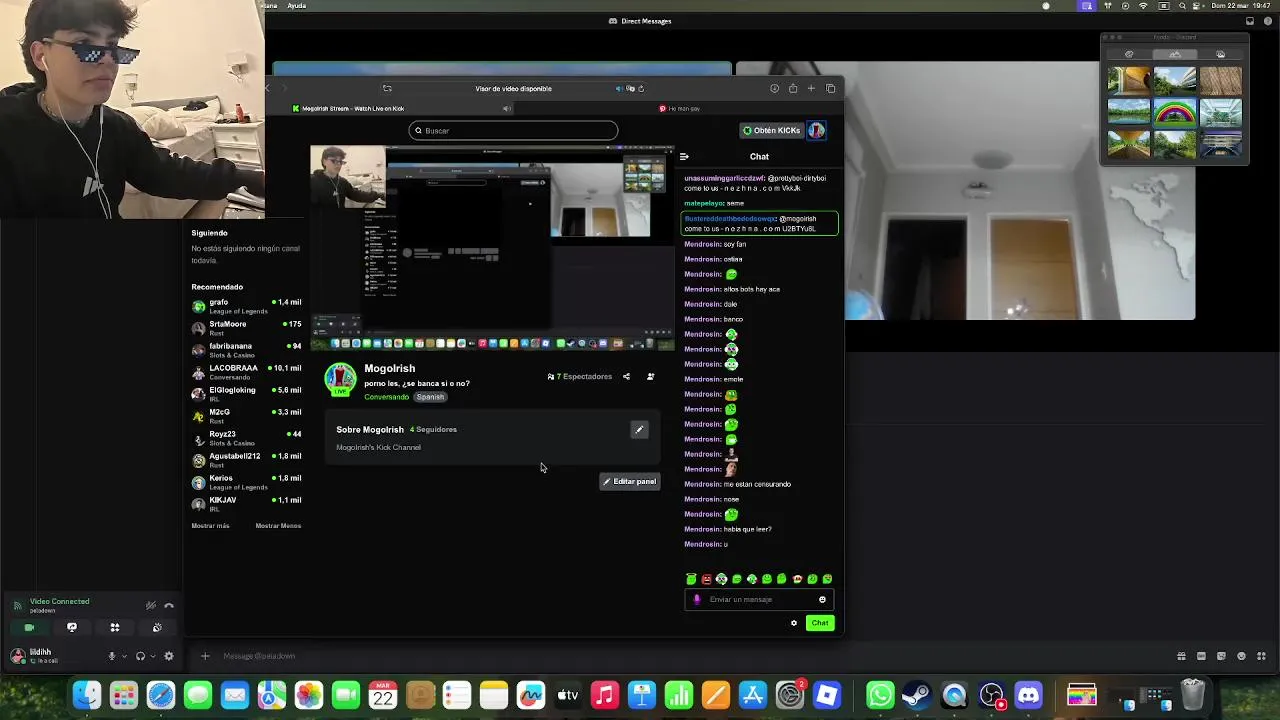Open Discord gift icon in message bar

coord(1182,656)
